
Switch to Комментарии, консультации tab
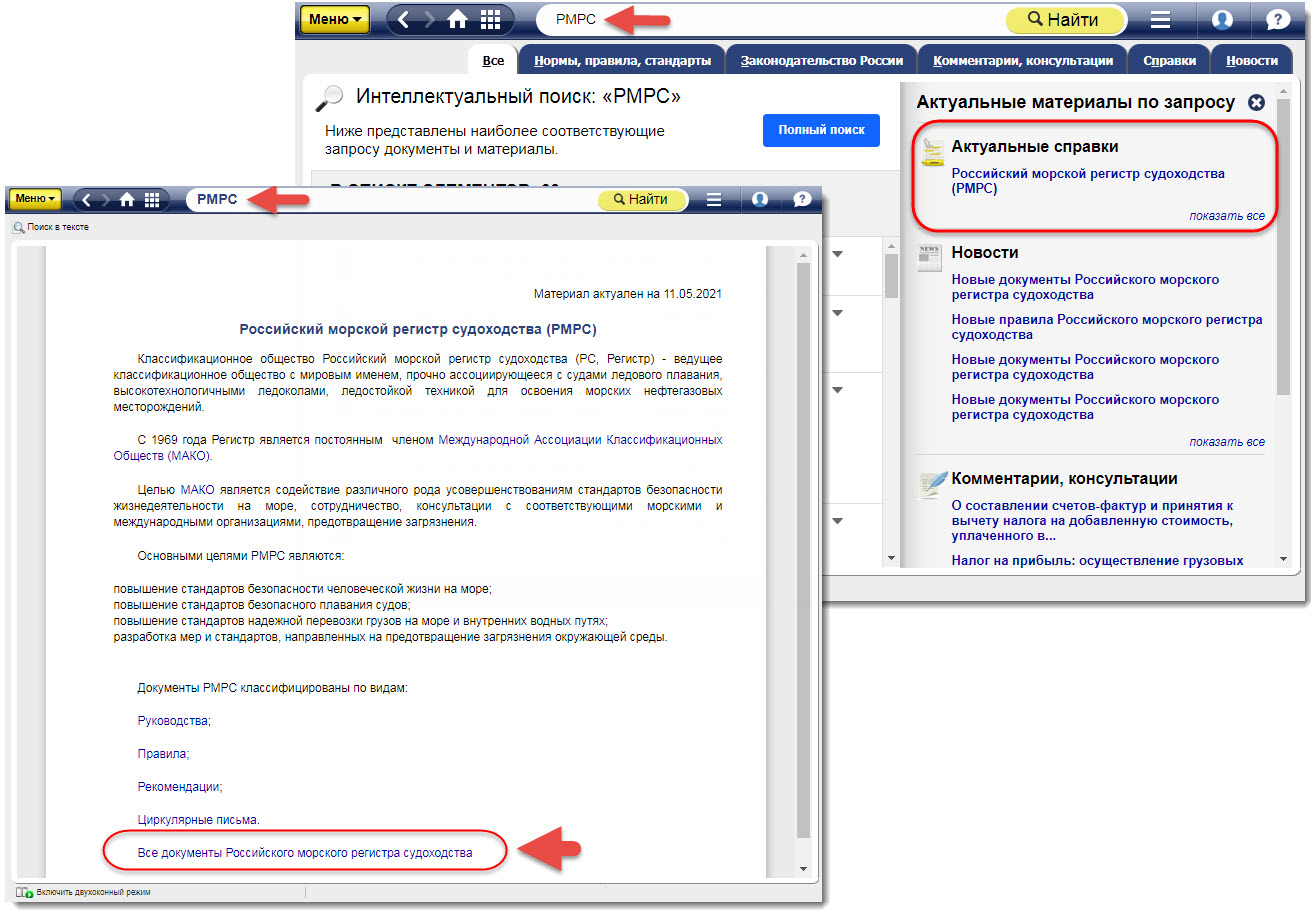1023,60
